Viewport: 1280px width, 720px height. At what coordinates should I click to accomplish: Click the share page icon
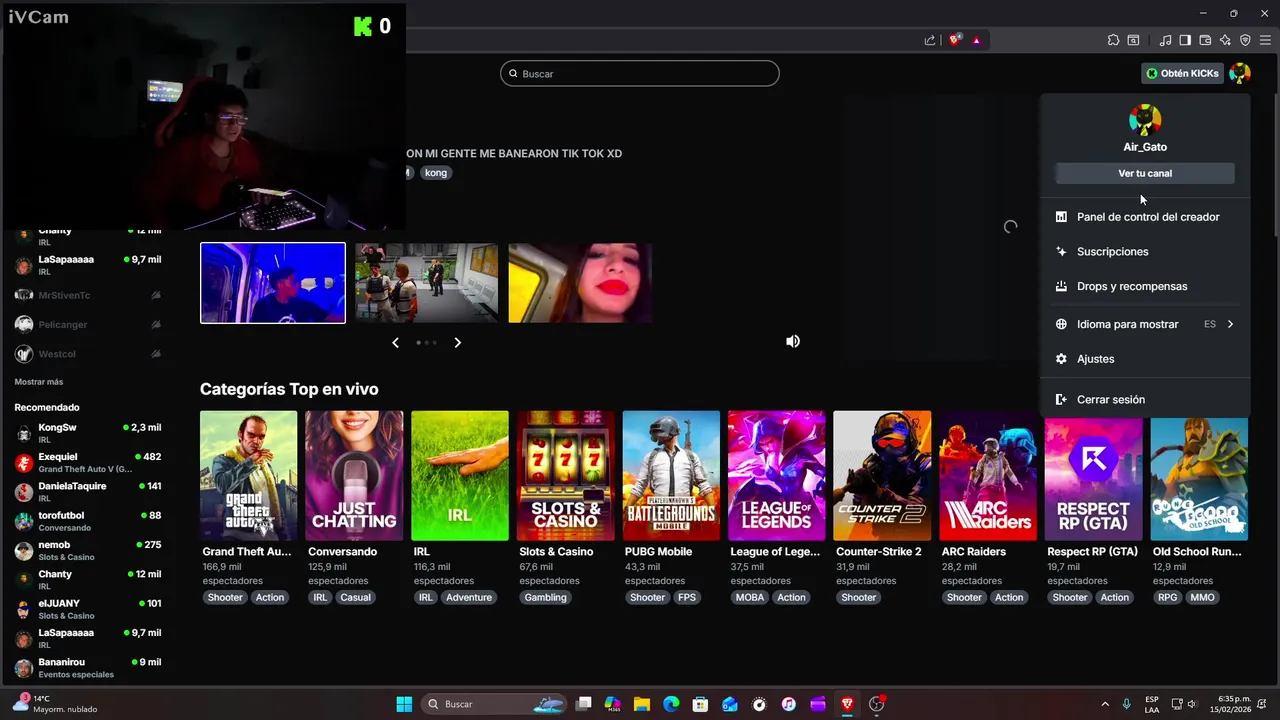(x=930, y=40)
